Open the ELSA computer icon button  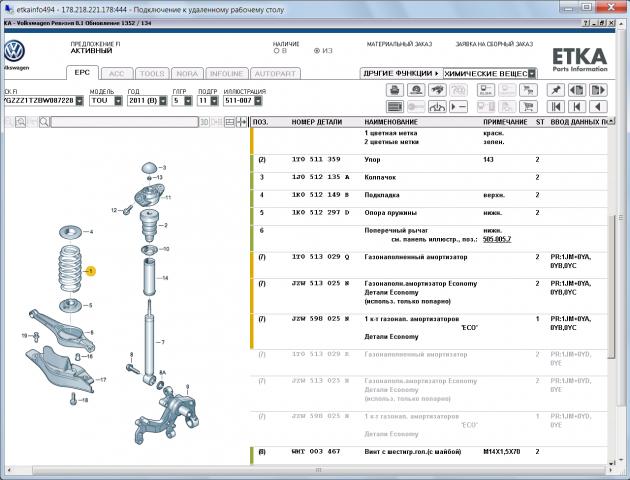click(x=486, y=90)
